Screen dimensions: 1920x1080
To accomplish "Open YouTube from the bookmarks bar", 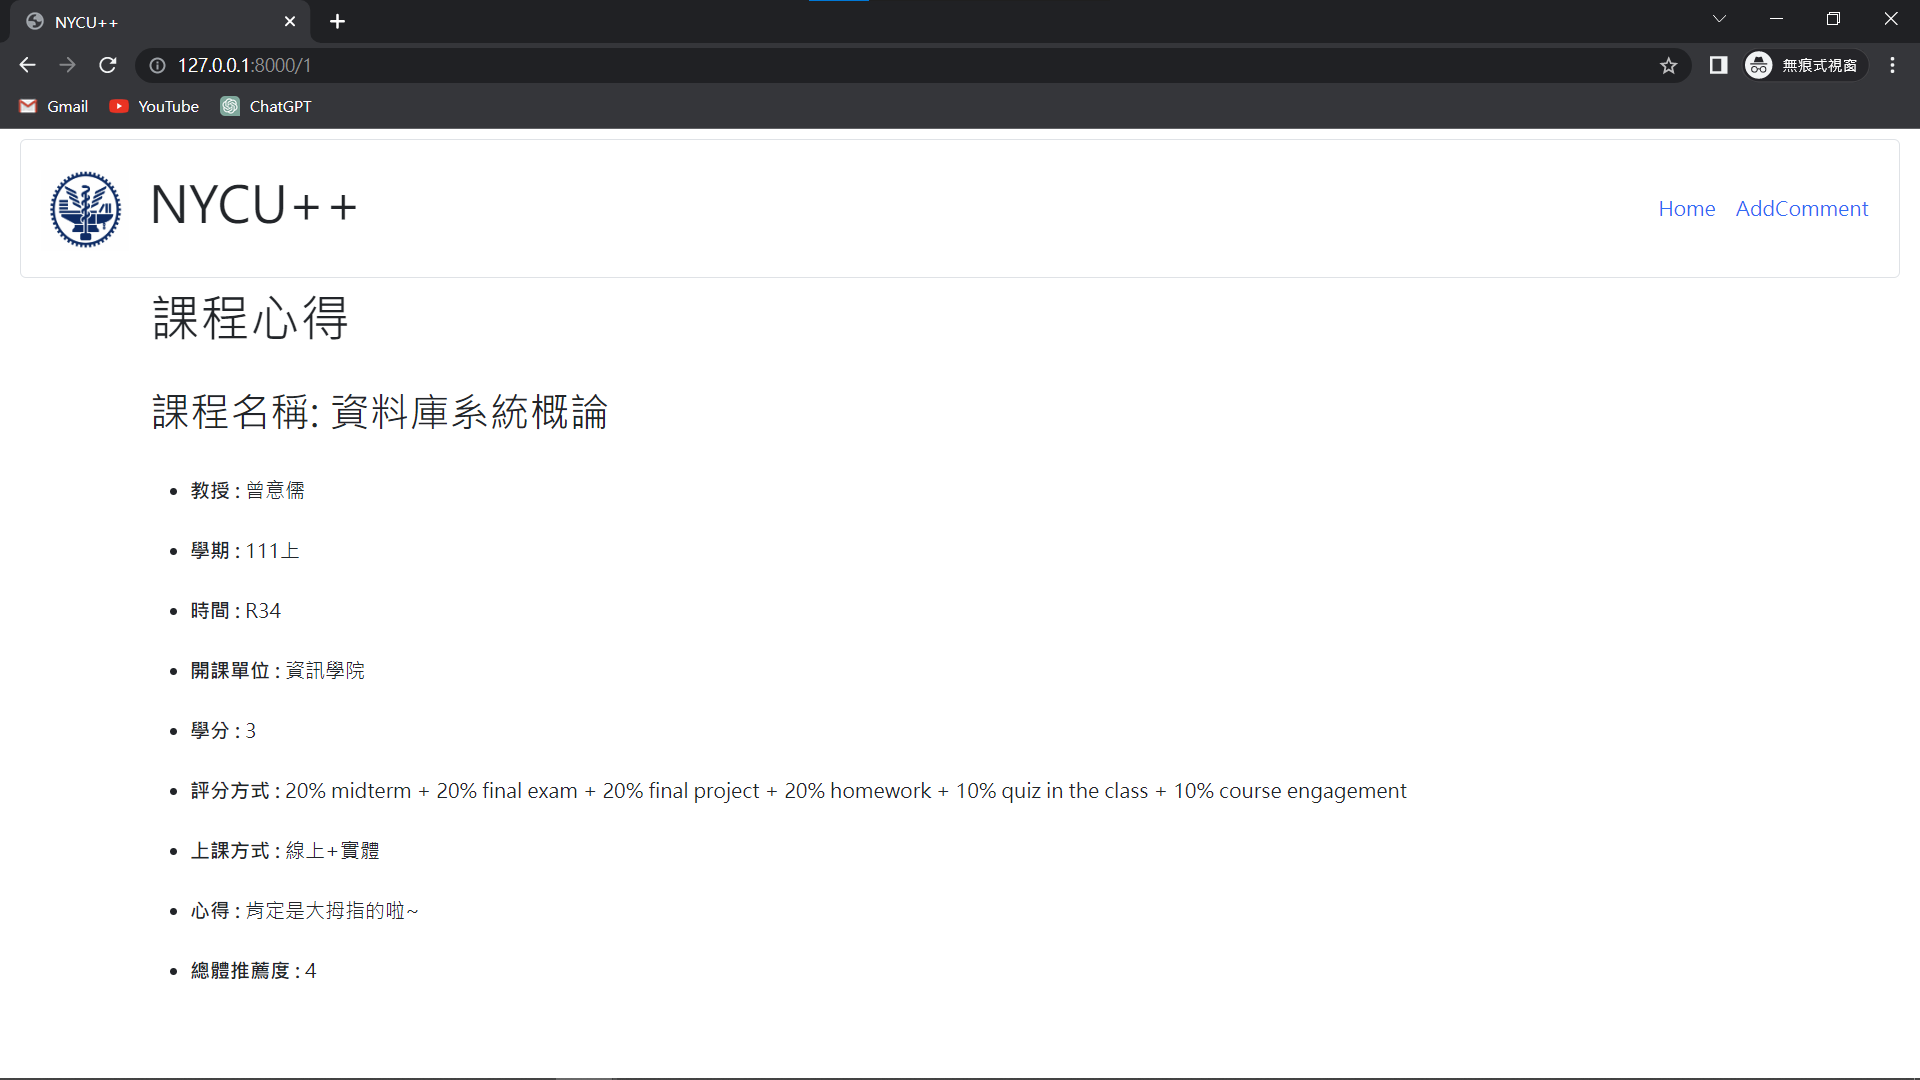I will [153, 106].
